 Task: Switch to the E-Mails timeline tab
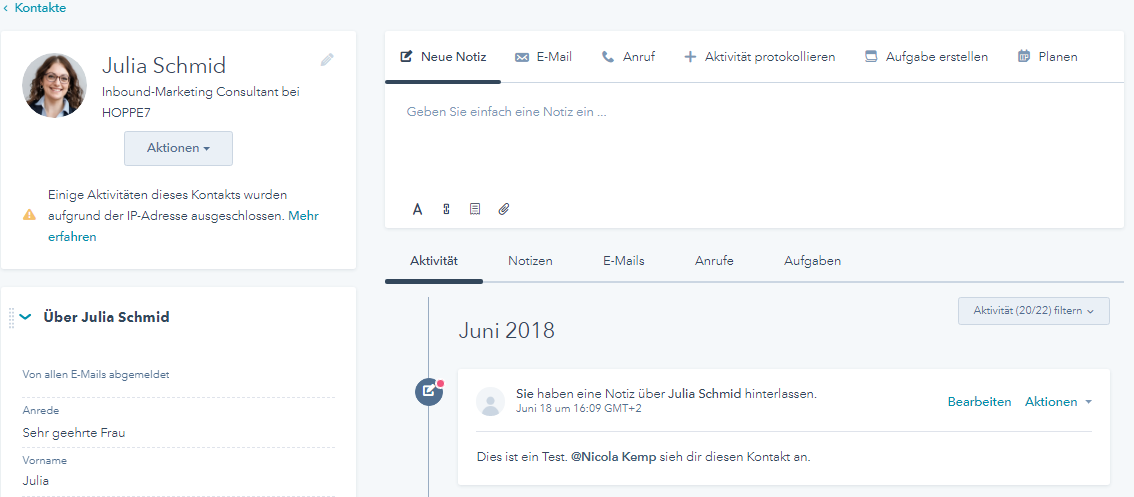(623, 261)
